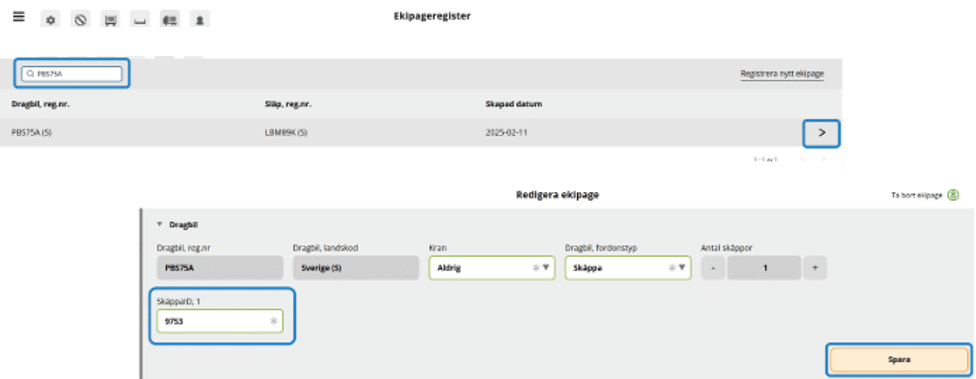
Task: Click Registrera nytt ekipage link
Action: click(x=782, y=73)
